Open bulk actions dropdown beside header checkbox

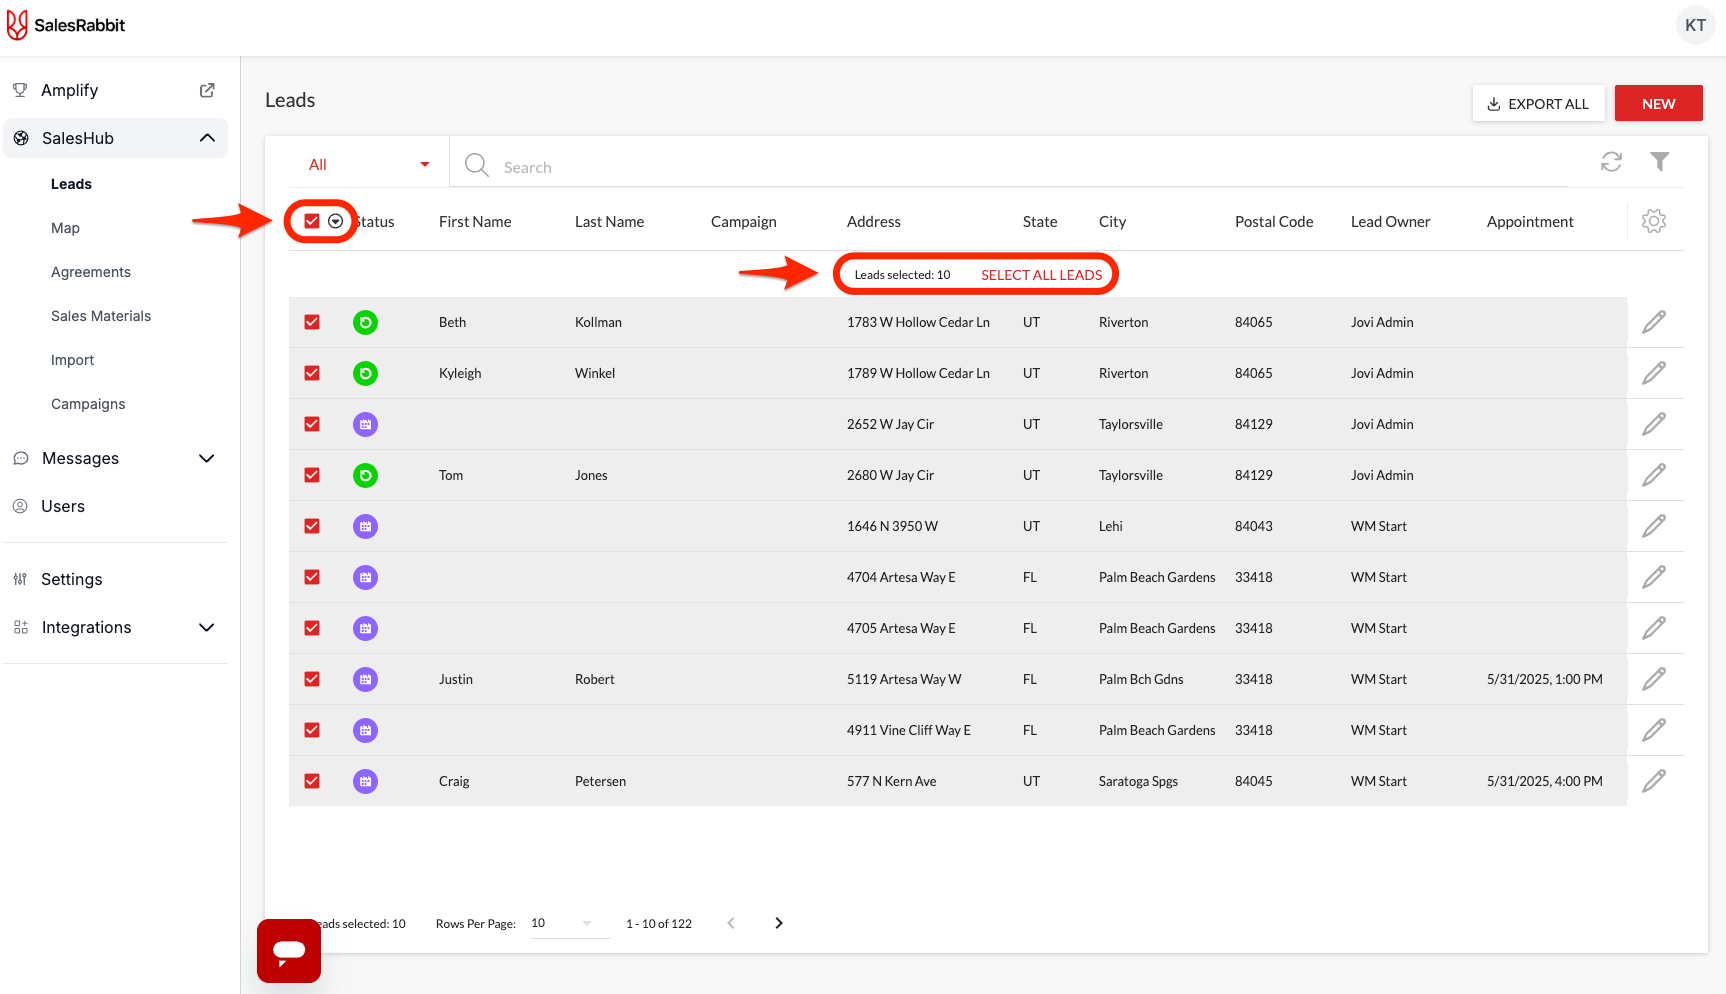pos(336,221)
